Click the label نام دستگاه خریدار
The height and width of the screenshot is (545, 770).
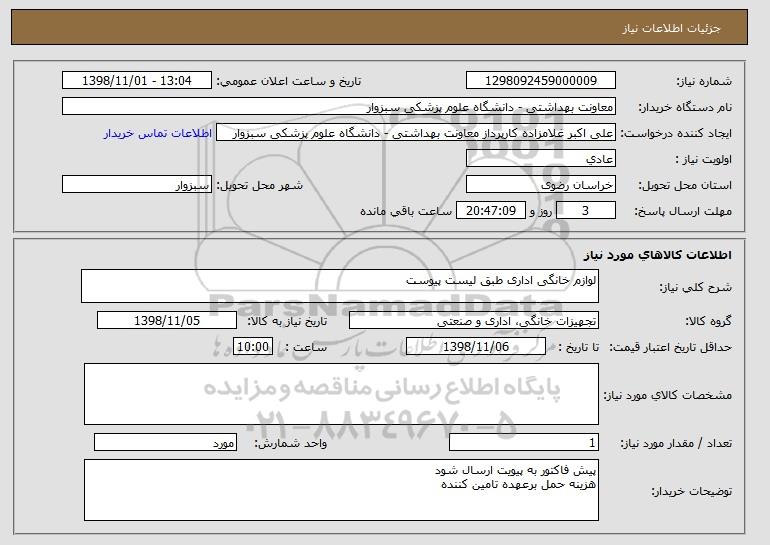point(685,107)
